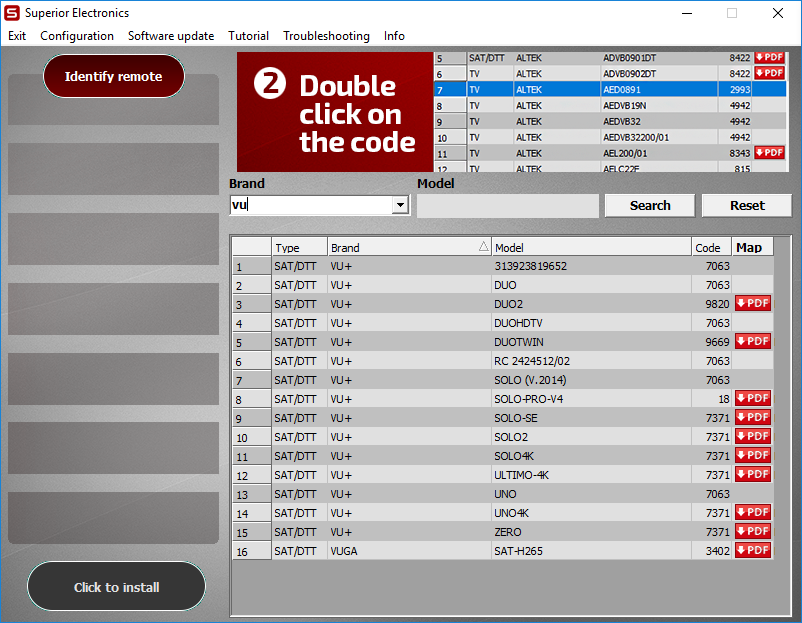This screenshot has width=802, height=623.
Task: Download the PDF map for UNO4K
Action: pos(752,512)
